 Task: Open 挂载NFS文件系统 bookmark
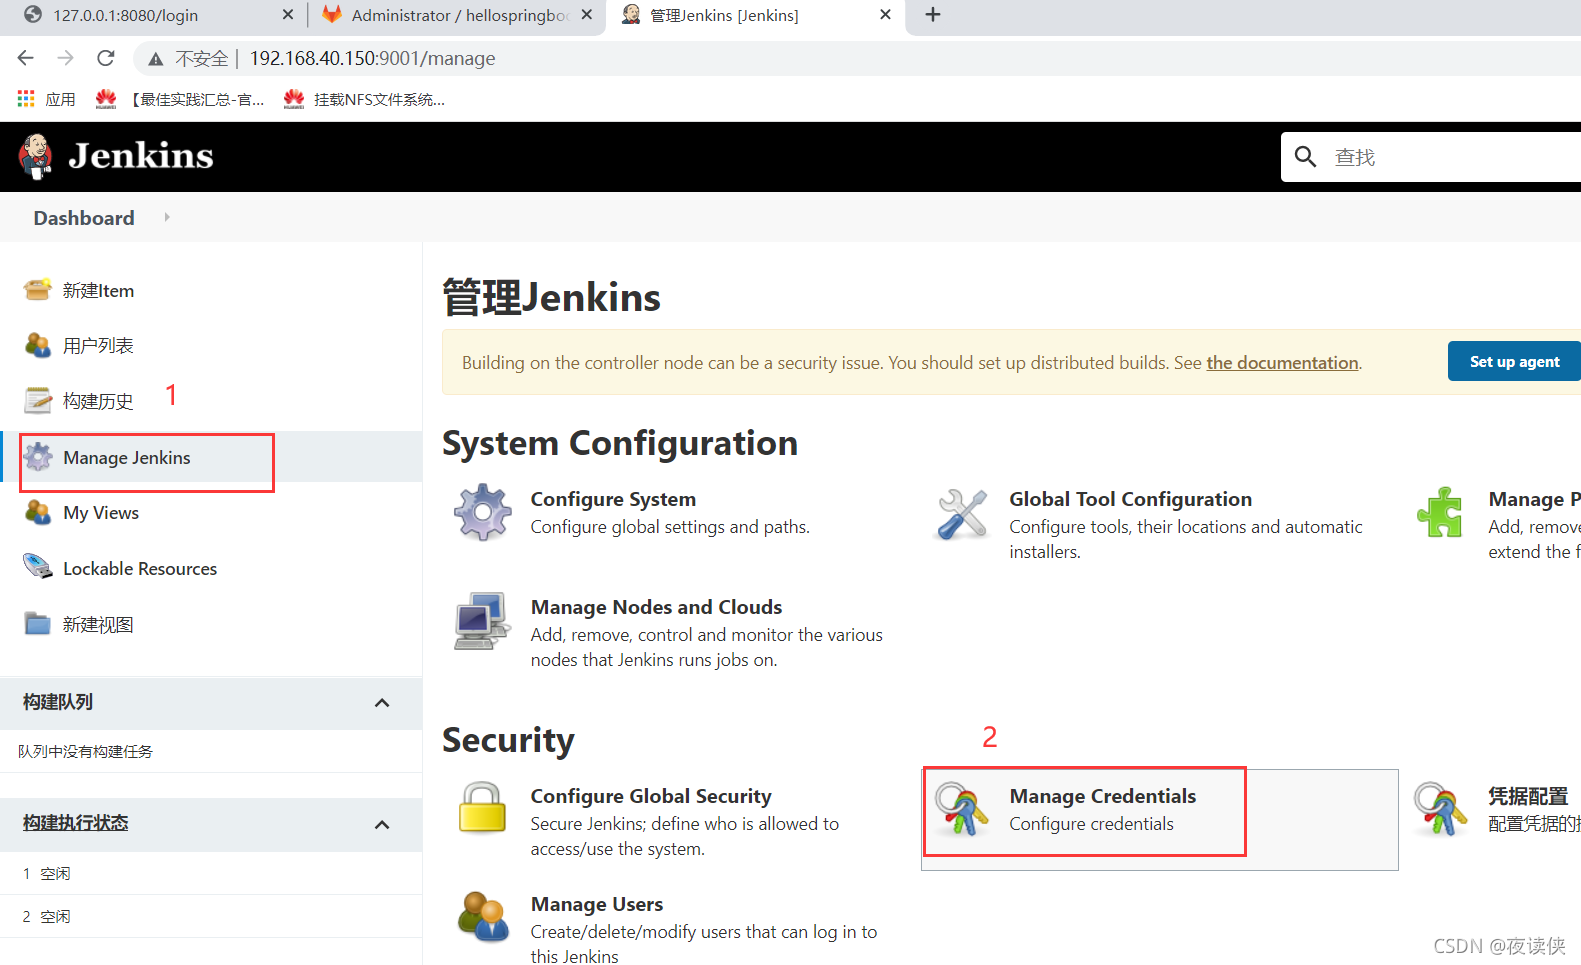pyautogui.click(x=365, y=99)
